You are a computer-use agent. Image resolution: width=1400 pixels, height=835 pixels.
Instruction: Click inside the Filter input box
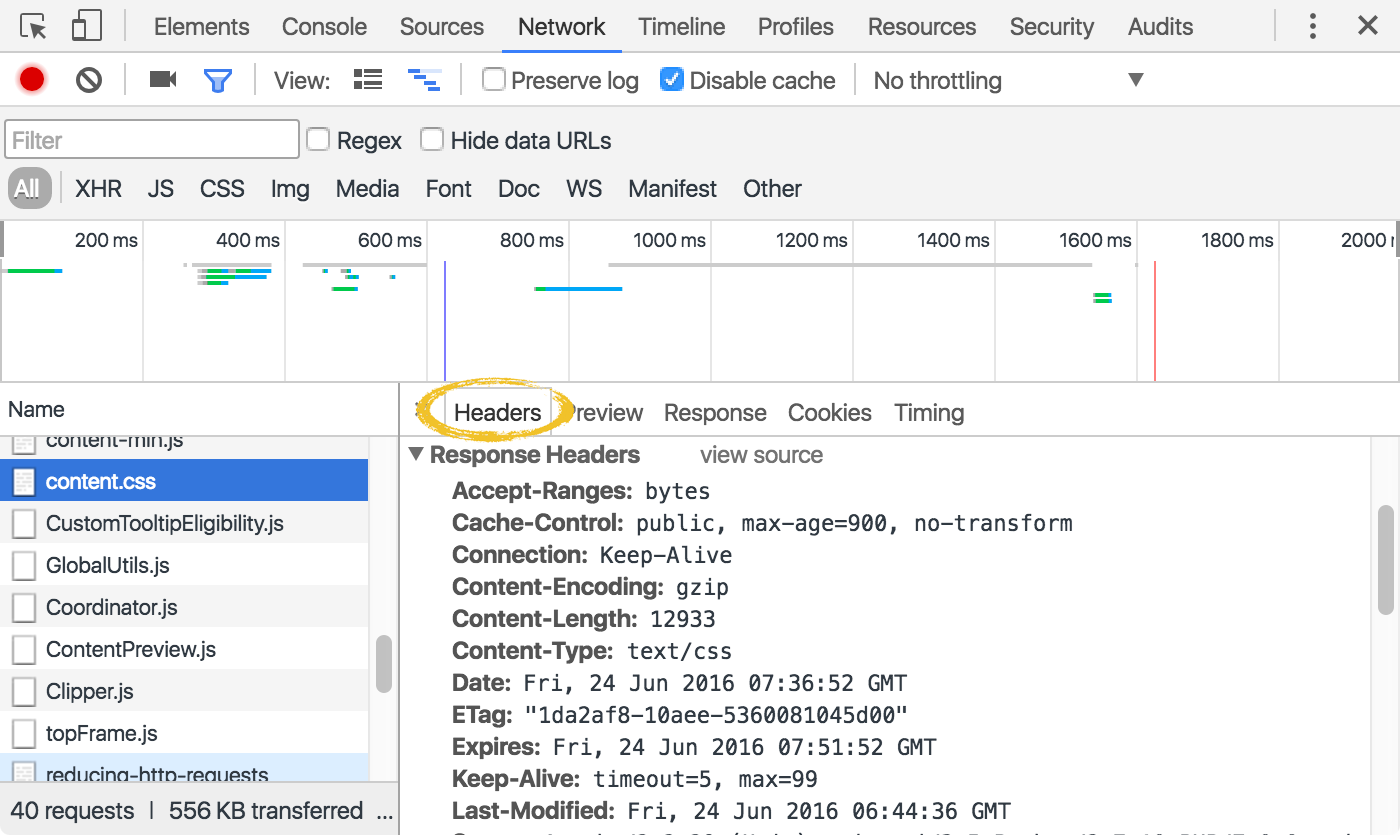(150, 139)
